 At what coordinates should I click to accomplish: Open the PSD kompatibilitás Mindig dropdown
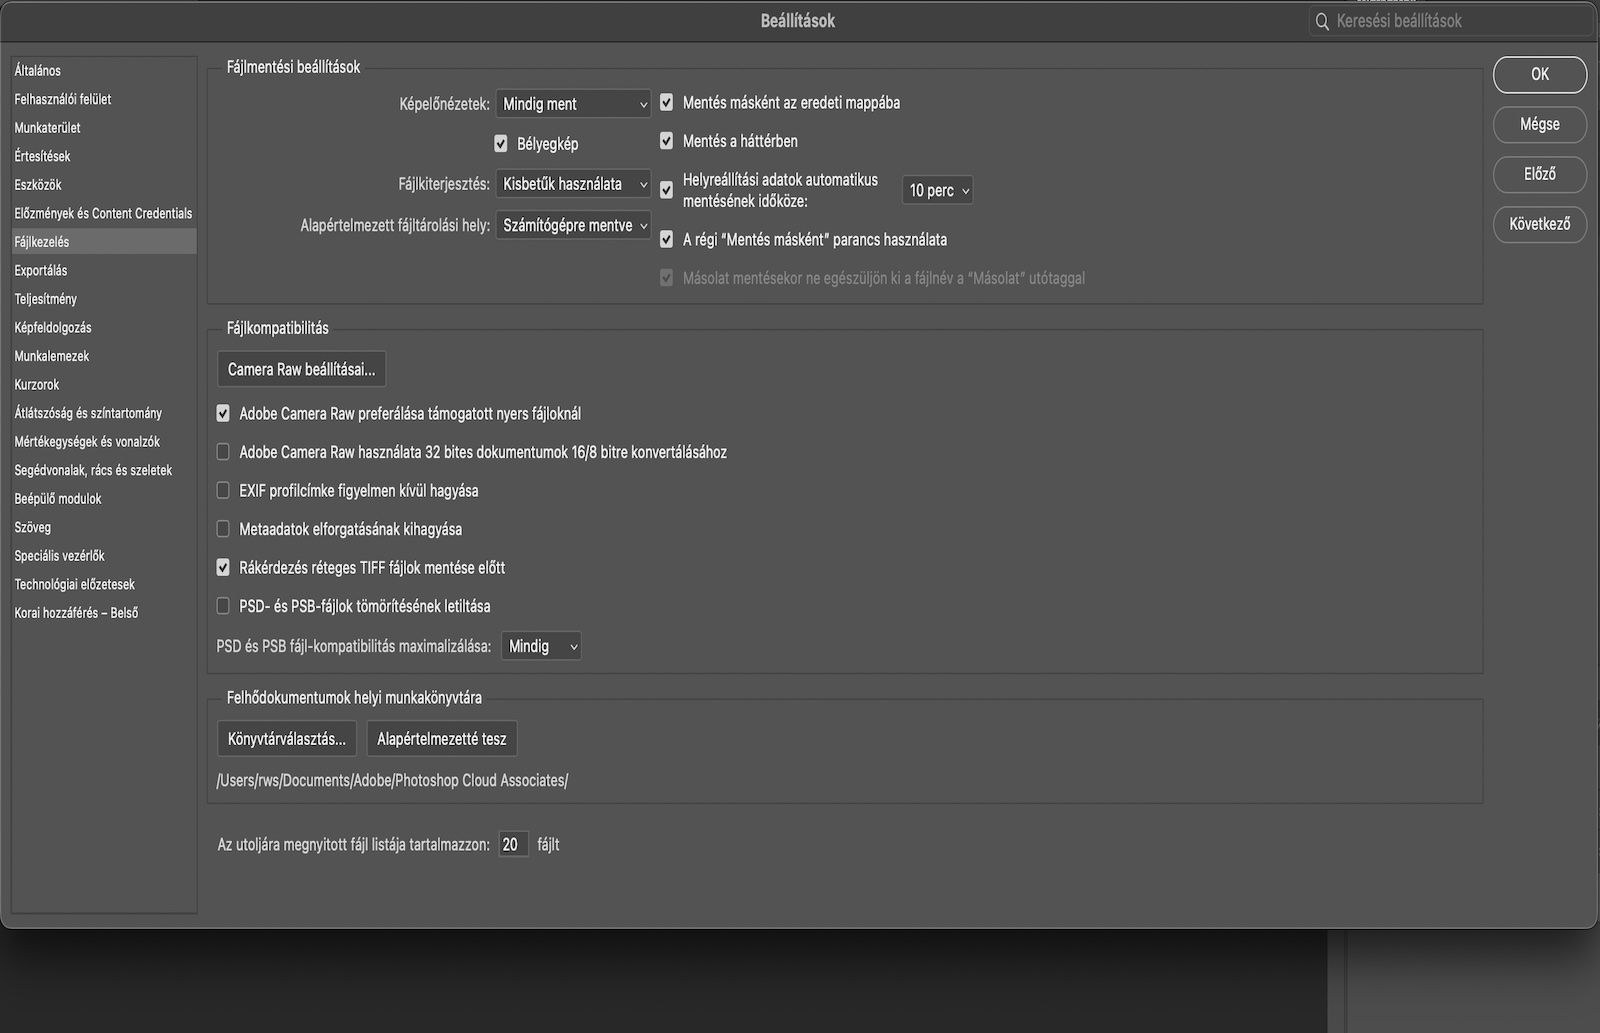[x=540, y=646]
